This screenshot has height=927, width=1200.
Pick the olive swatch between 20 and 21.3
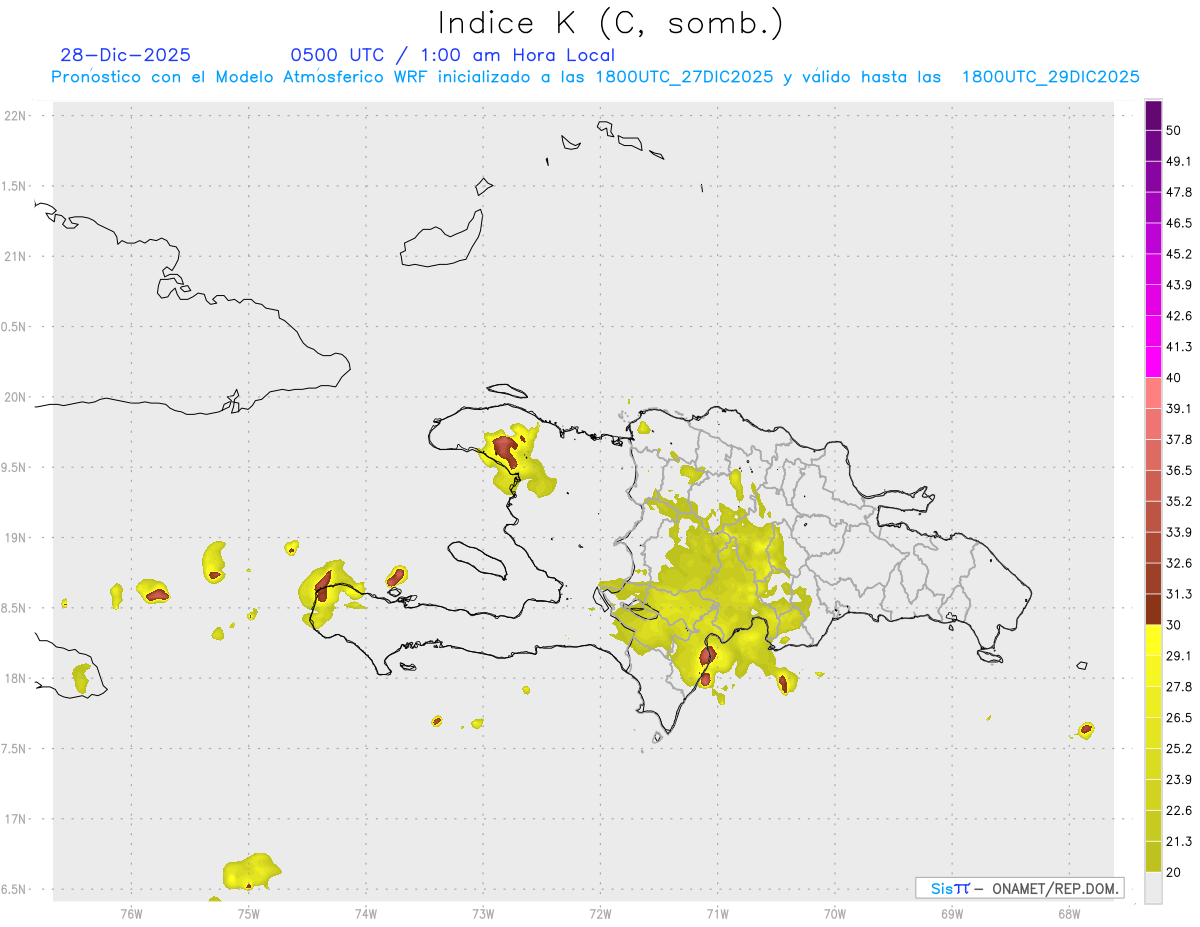click(x=1153, y=856)
